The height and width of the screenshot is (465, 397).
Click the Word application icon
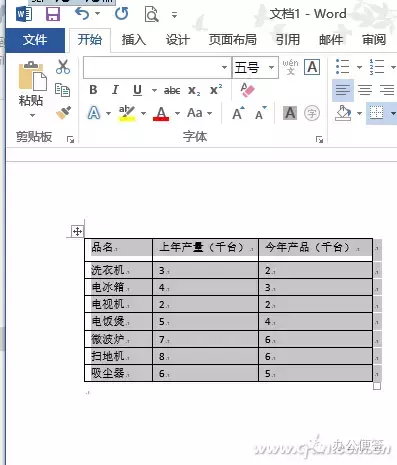pos(24,14)
